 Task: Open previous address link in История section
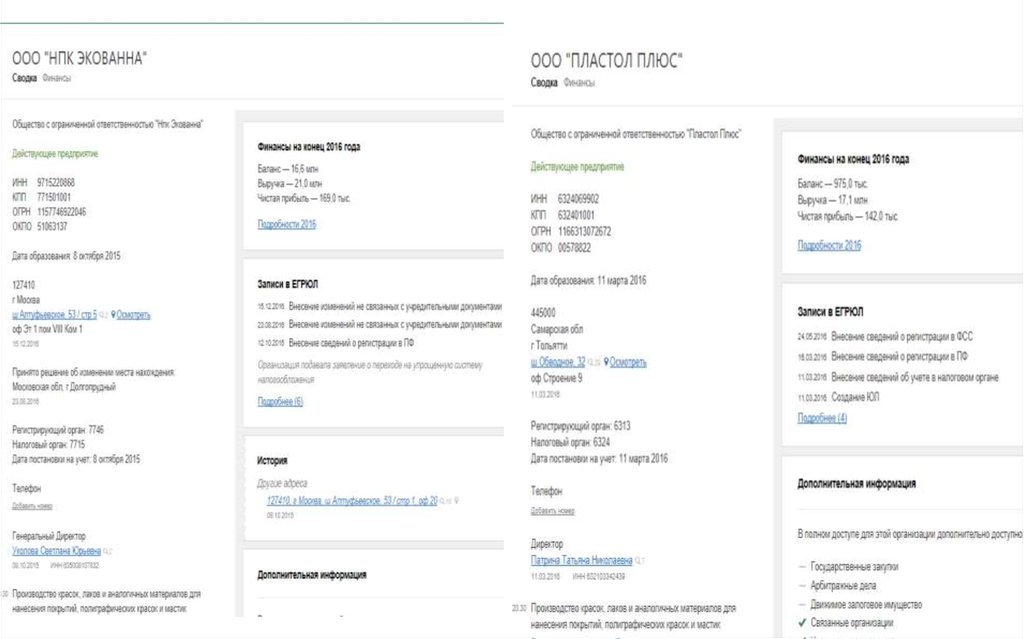click(x=352, y=501)
